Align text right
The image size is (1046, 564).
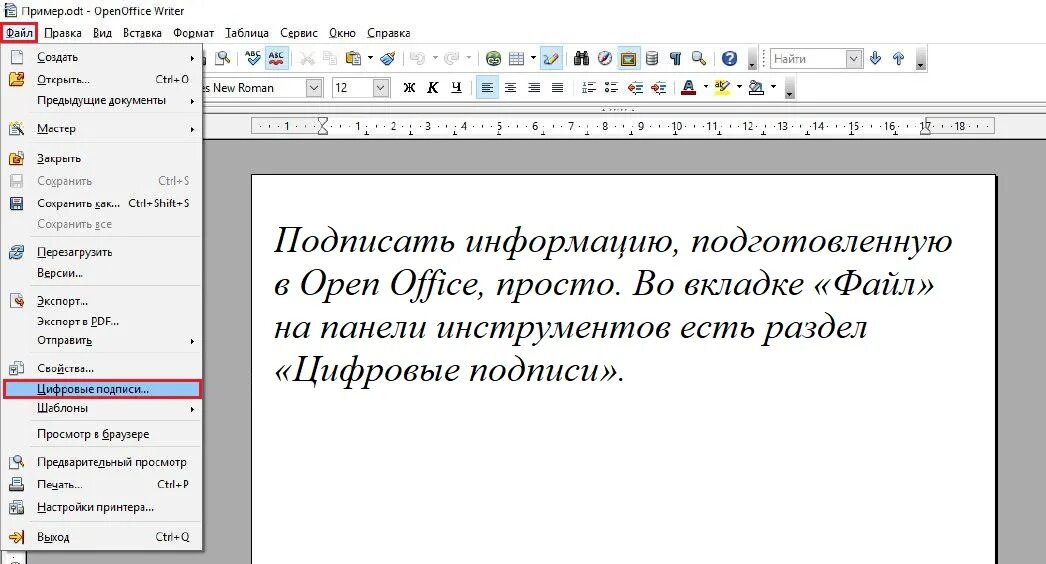[x=534, y=87]
